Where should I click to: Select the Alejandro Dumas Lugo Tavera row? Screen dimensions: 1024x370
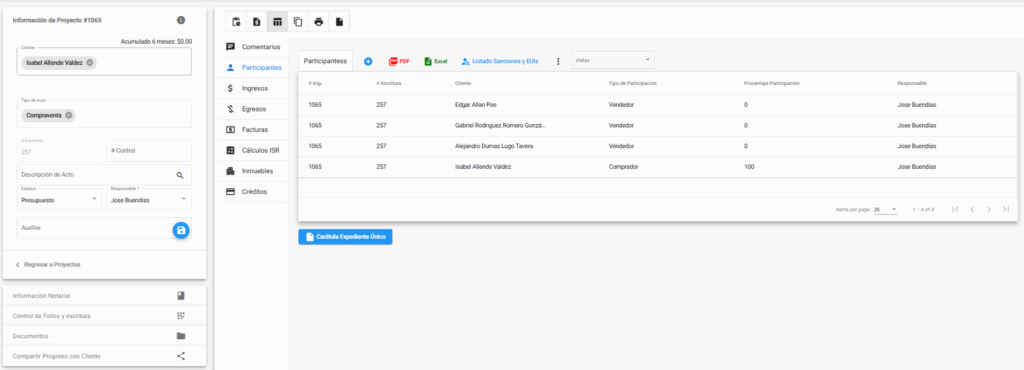(x=658, y=146)
